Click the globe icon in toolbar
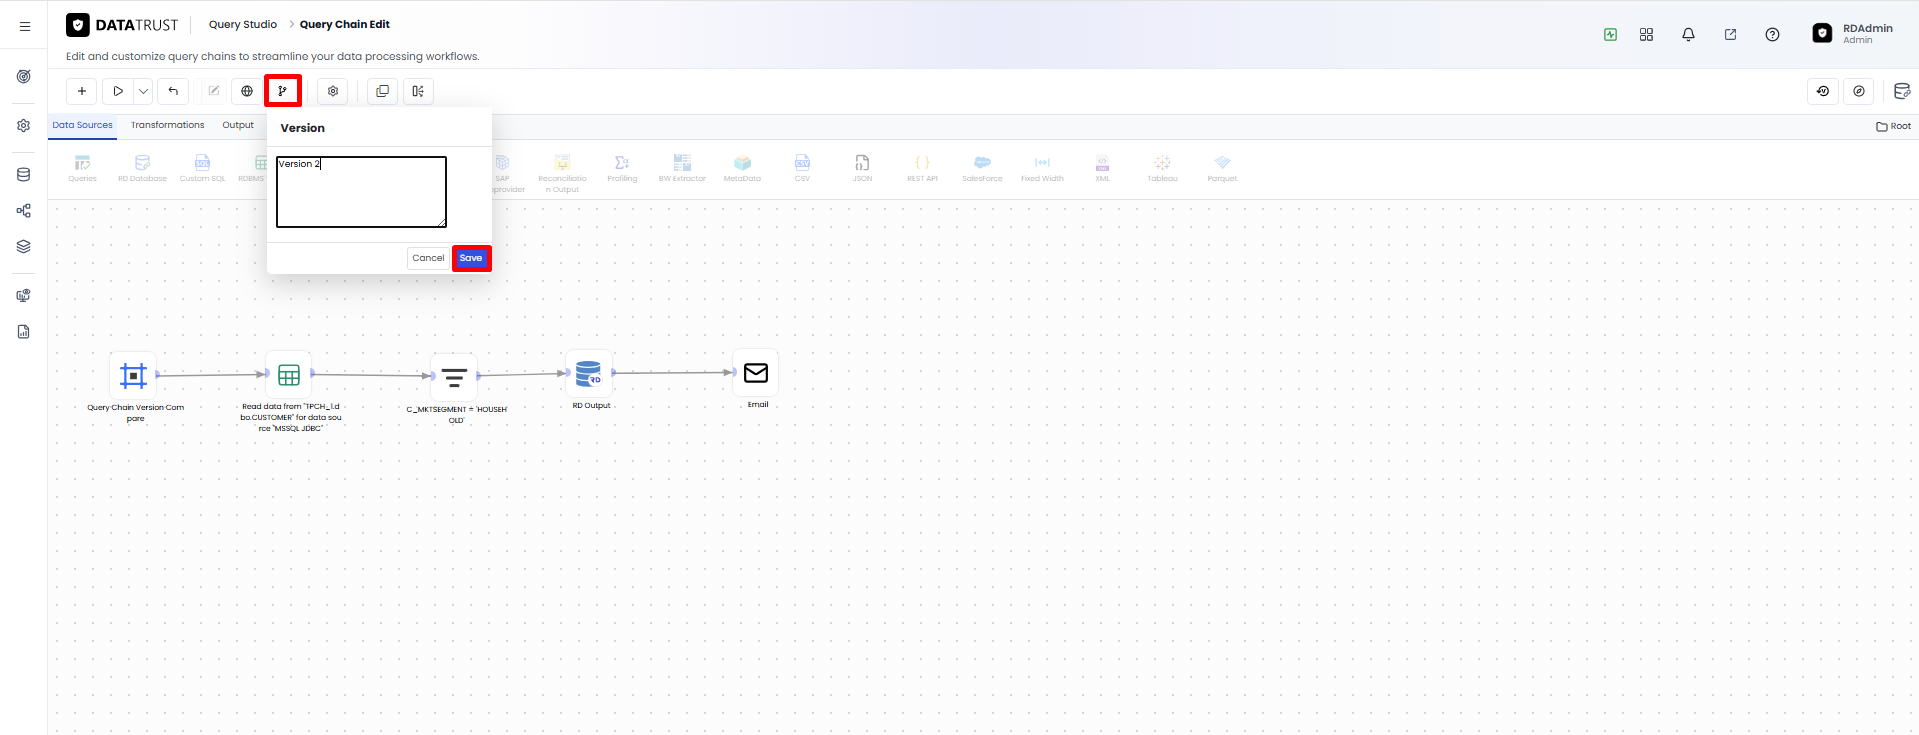 pos(247,91)
